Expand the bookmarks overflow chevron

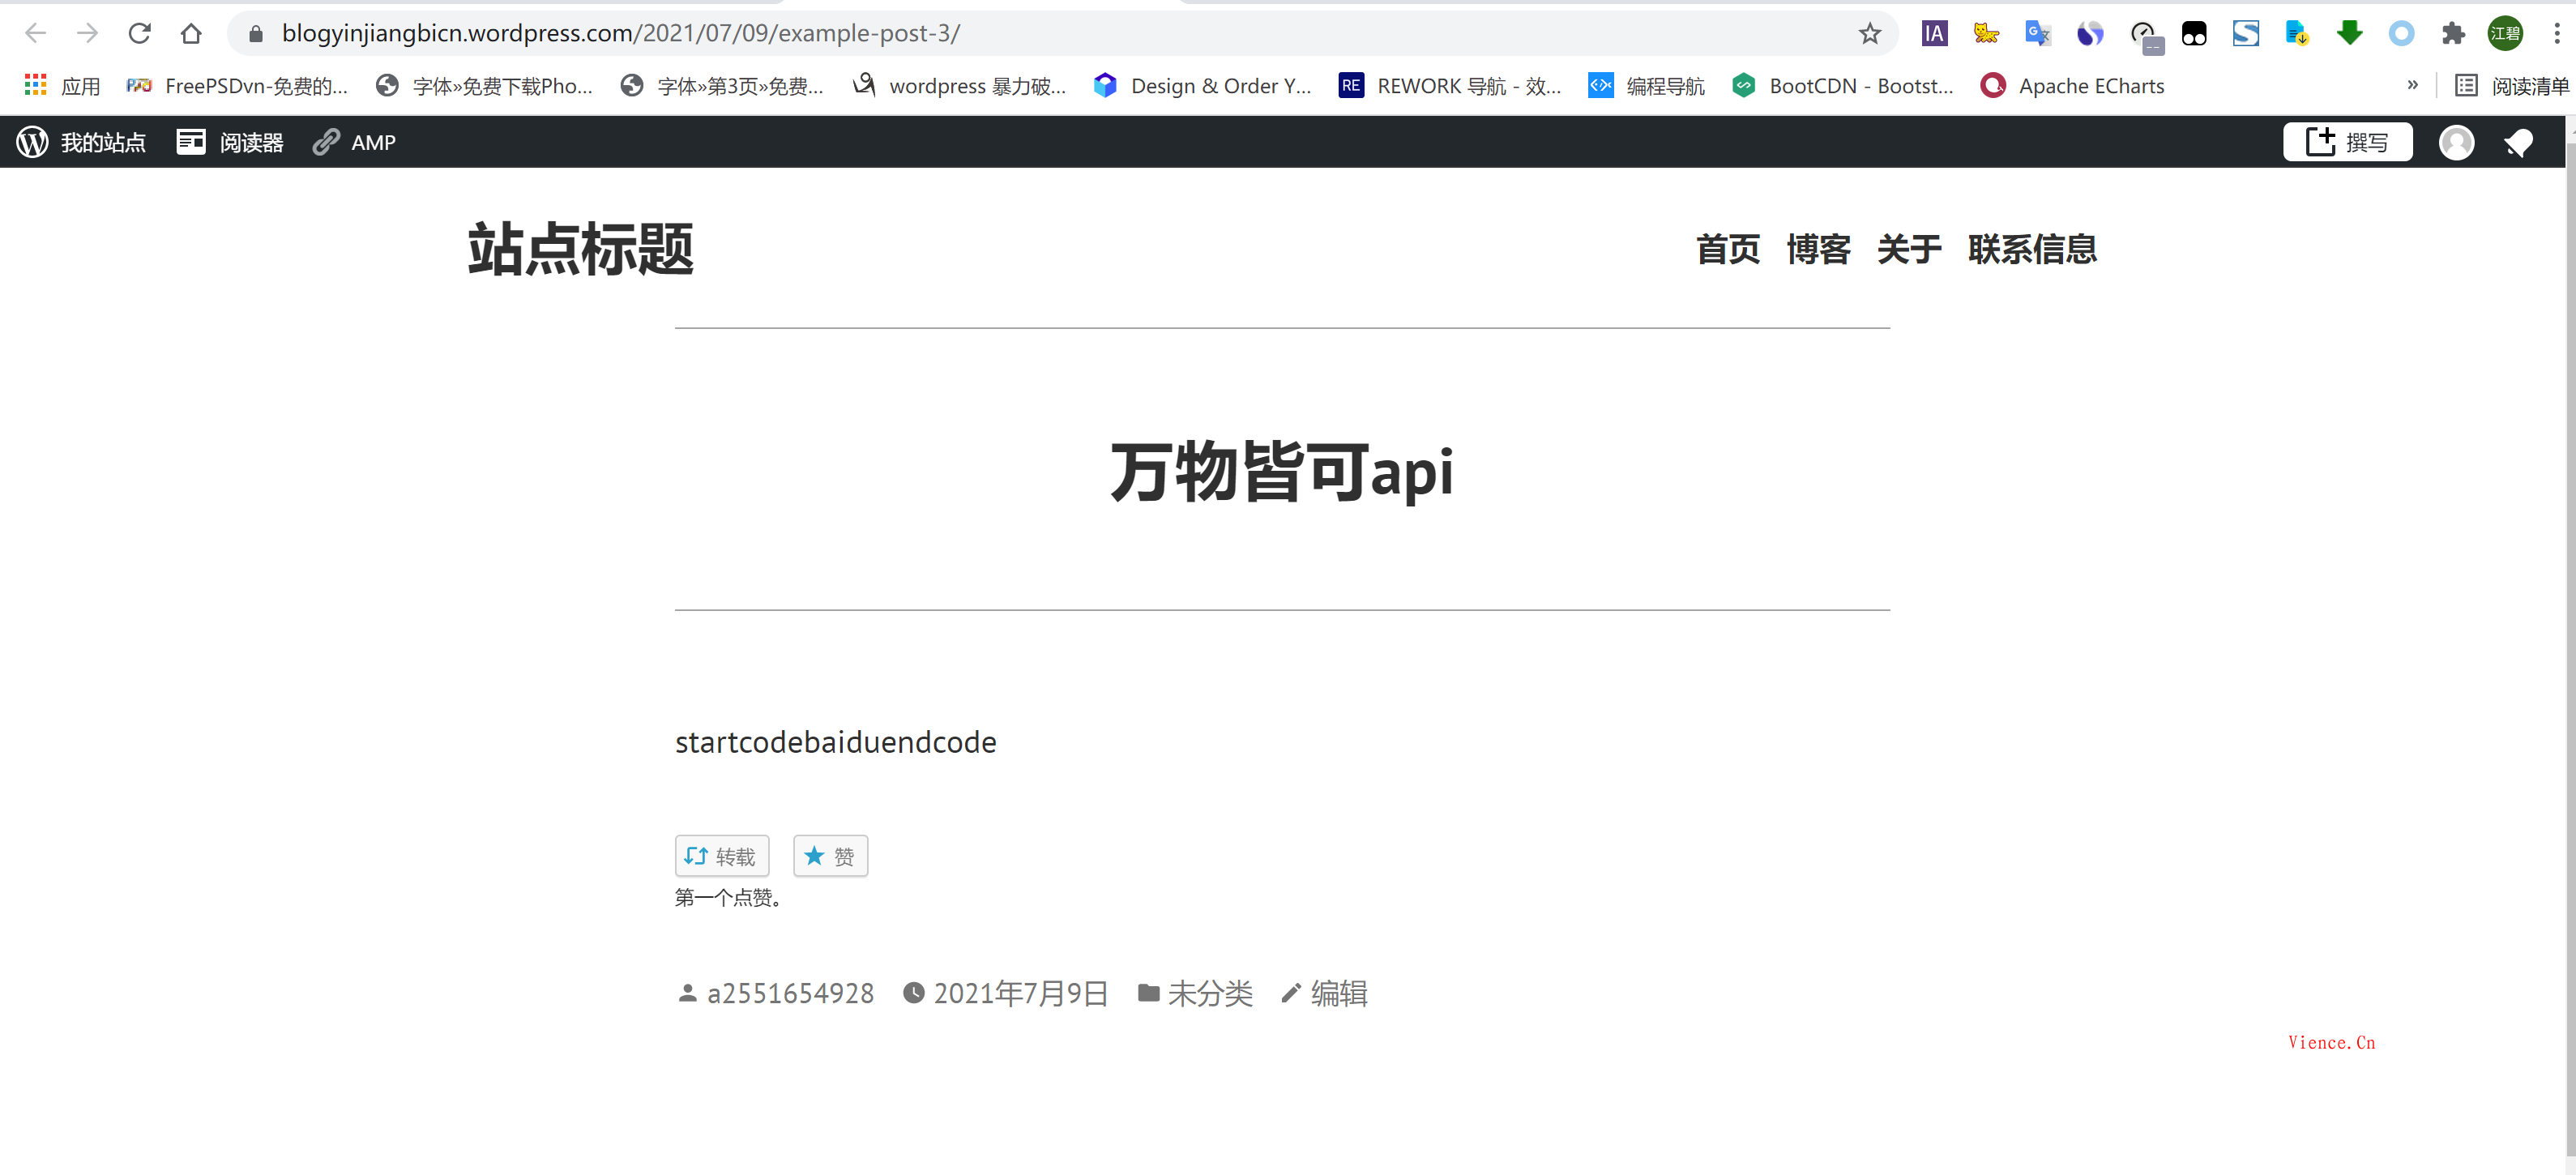click(x=2412, y=86)
